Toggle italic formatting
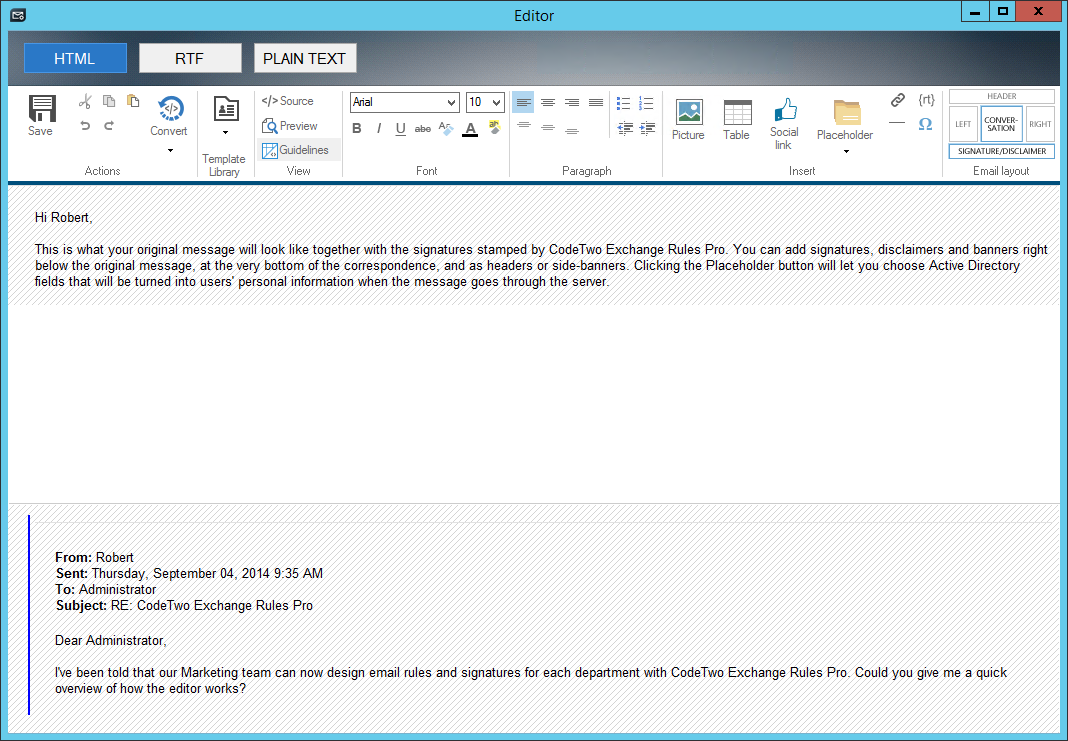Image resolution: width=1068 pixels, height=741 pixels. tap(379, 128)
